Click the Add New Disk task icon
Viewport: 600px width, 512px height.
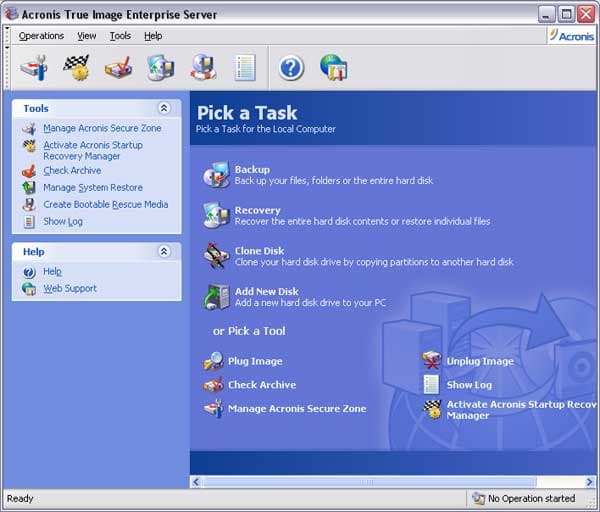[216, 297]
